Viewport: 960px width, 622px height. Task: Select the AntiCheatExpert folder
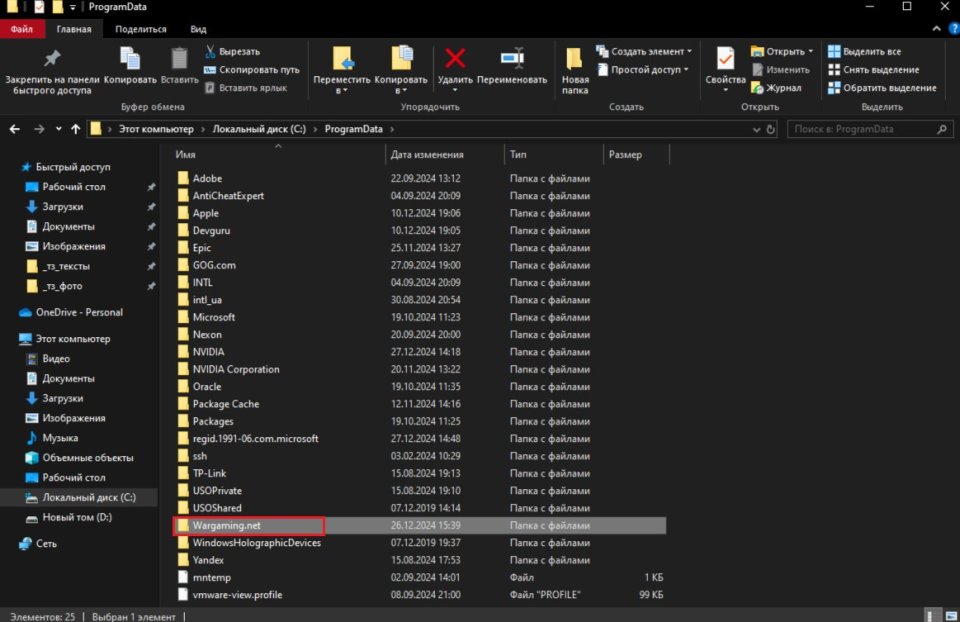tap(228, 196)
